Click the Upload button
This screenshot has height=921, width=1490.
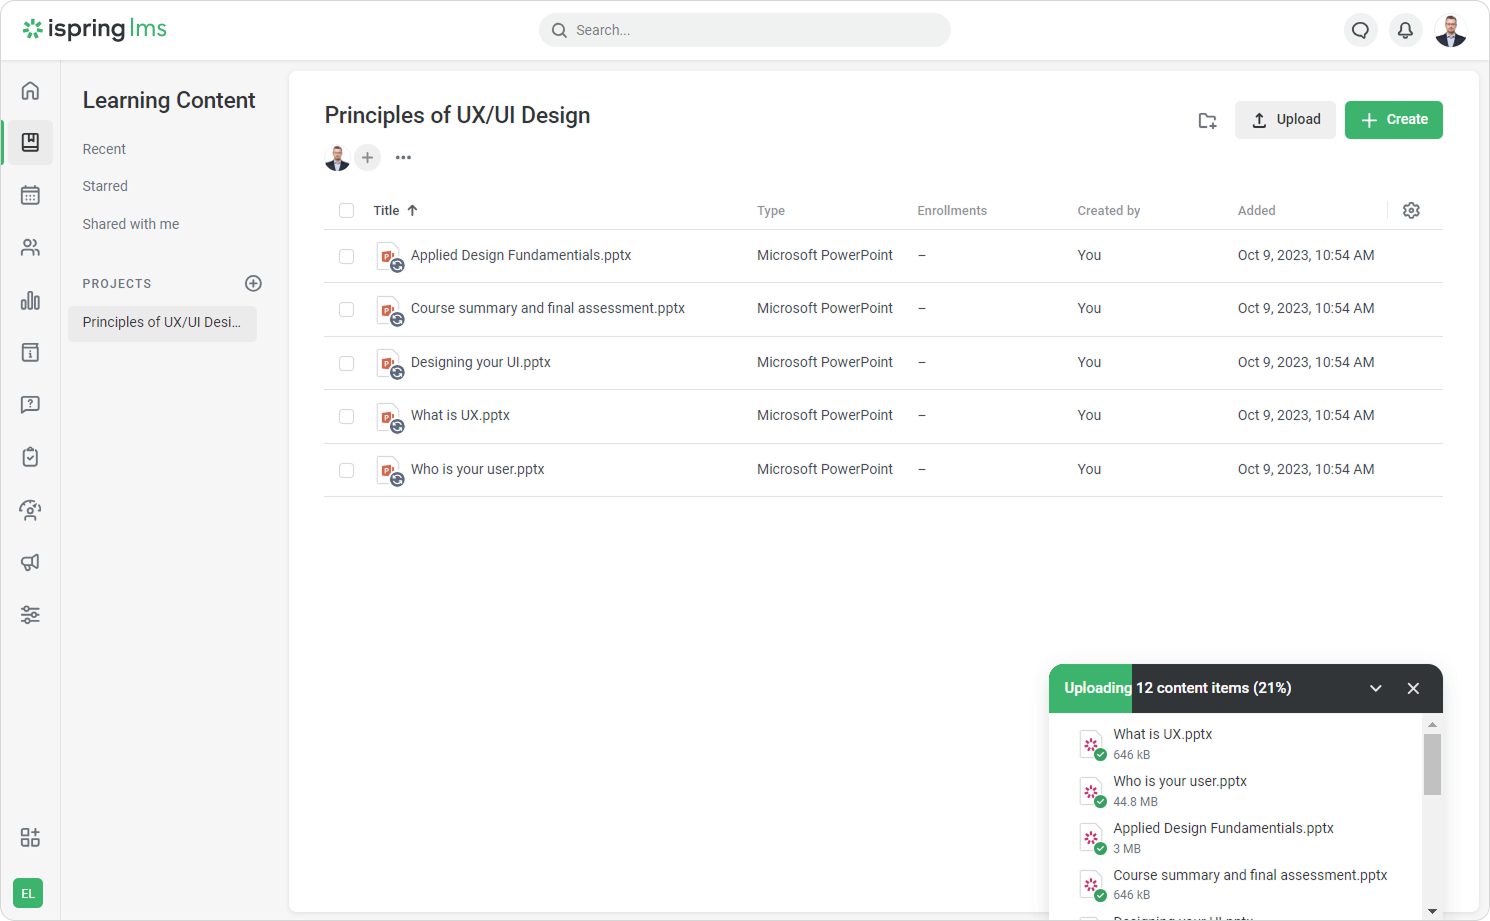point(1285,120)
